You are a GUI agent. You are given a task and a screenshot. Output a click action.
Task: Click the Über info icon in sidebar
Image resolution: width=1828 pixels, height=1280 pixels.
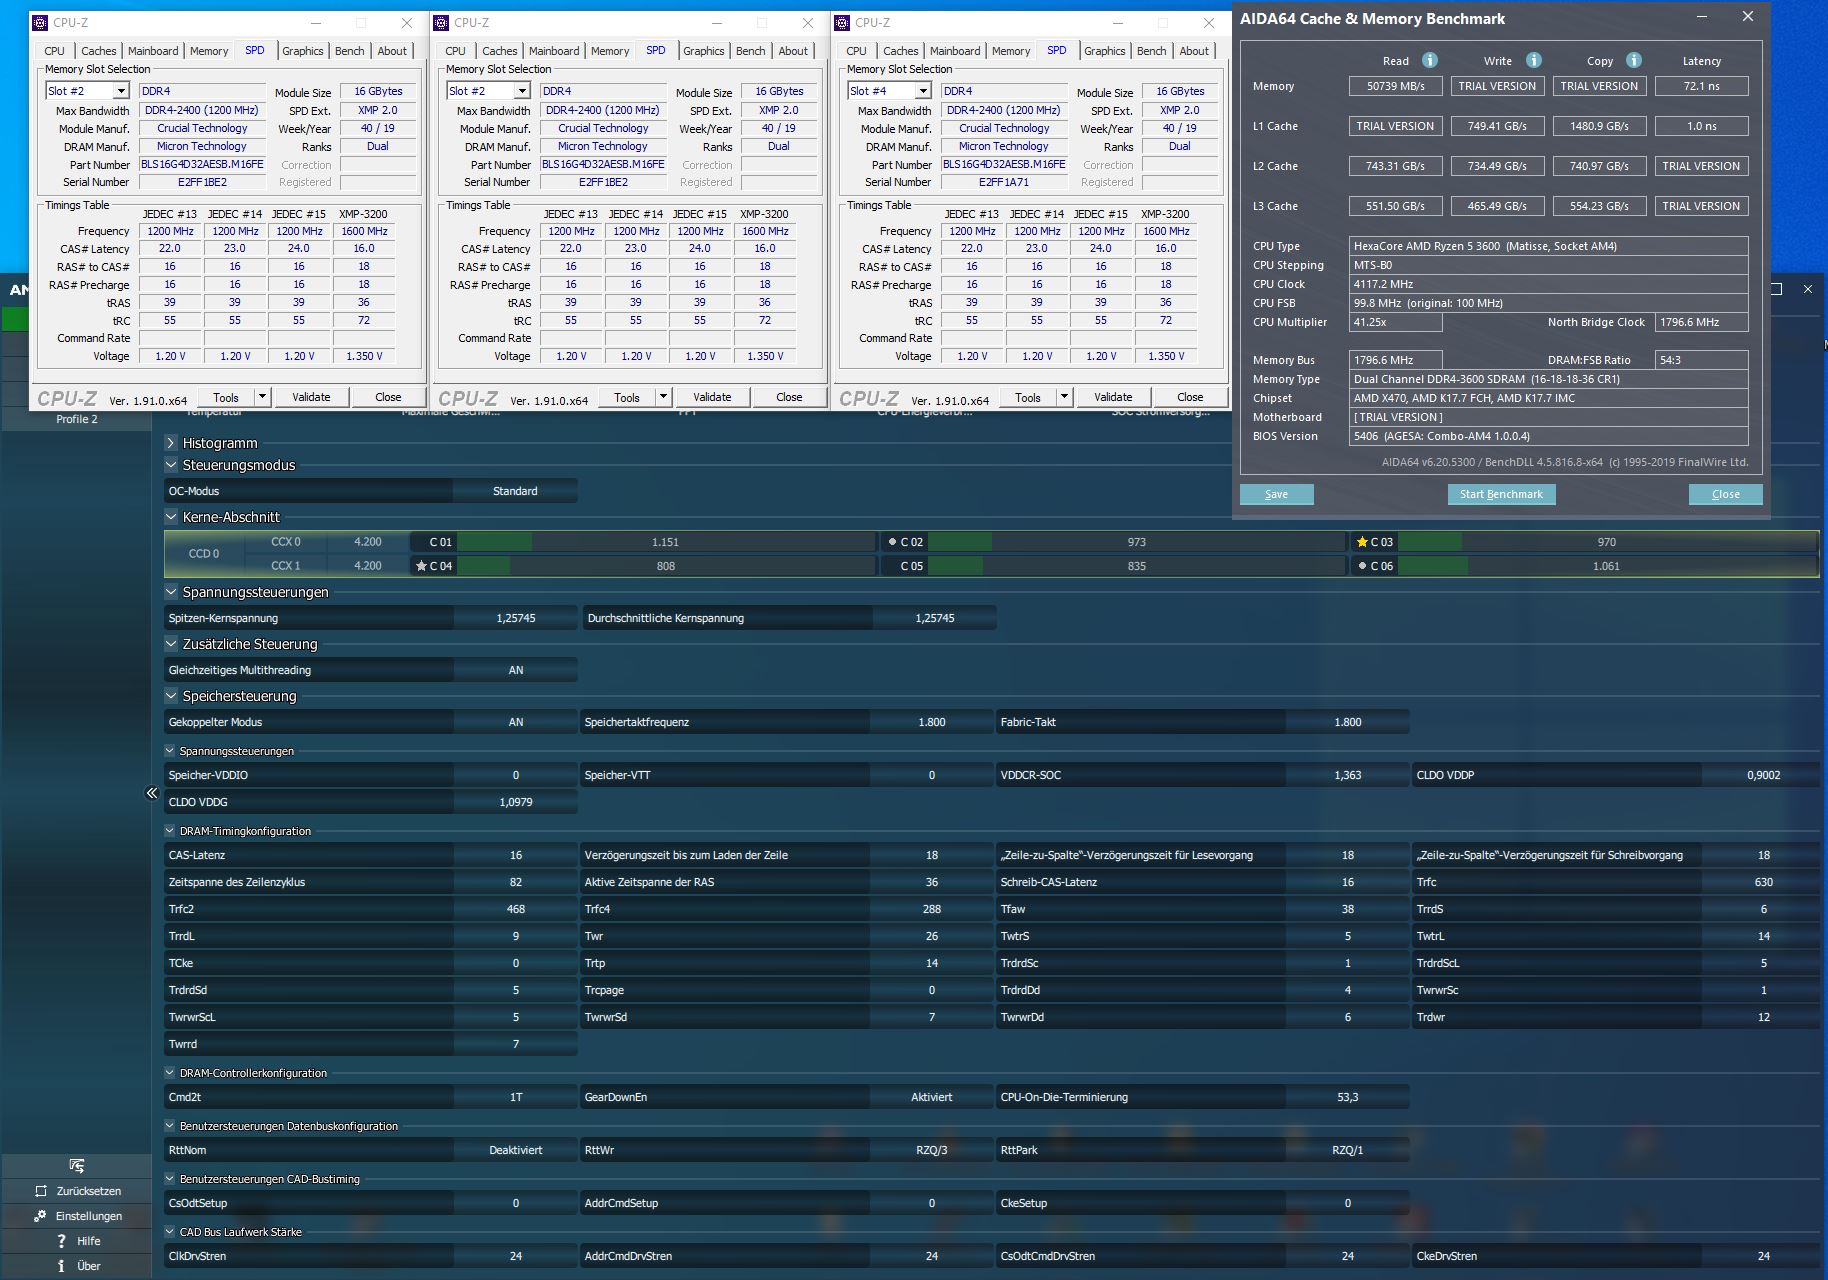click(62, 1266)
